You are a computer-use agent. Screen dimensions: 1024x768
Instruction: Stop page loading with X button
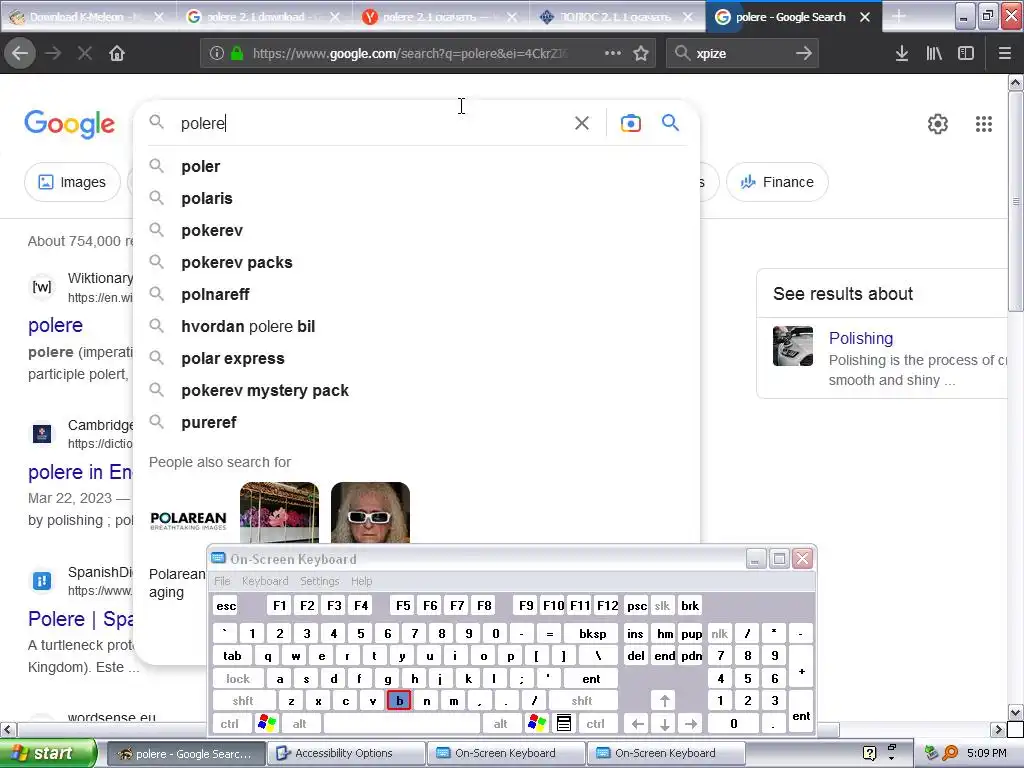[x=85, y=53]
